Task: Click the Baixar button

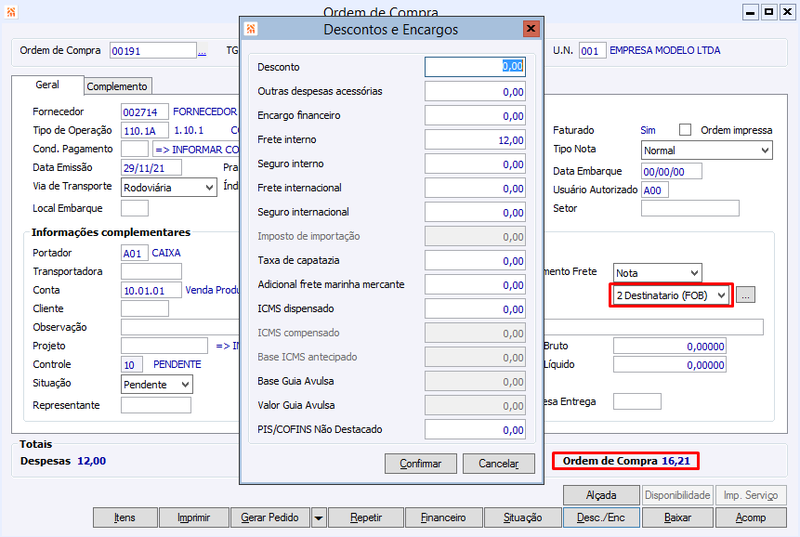Action: [x=678, y=518]
